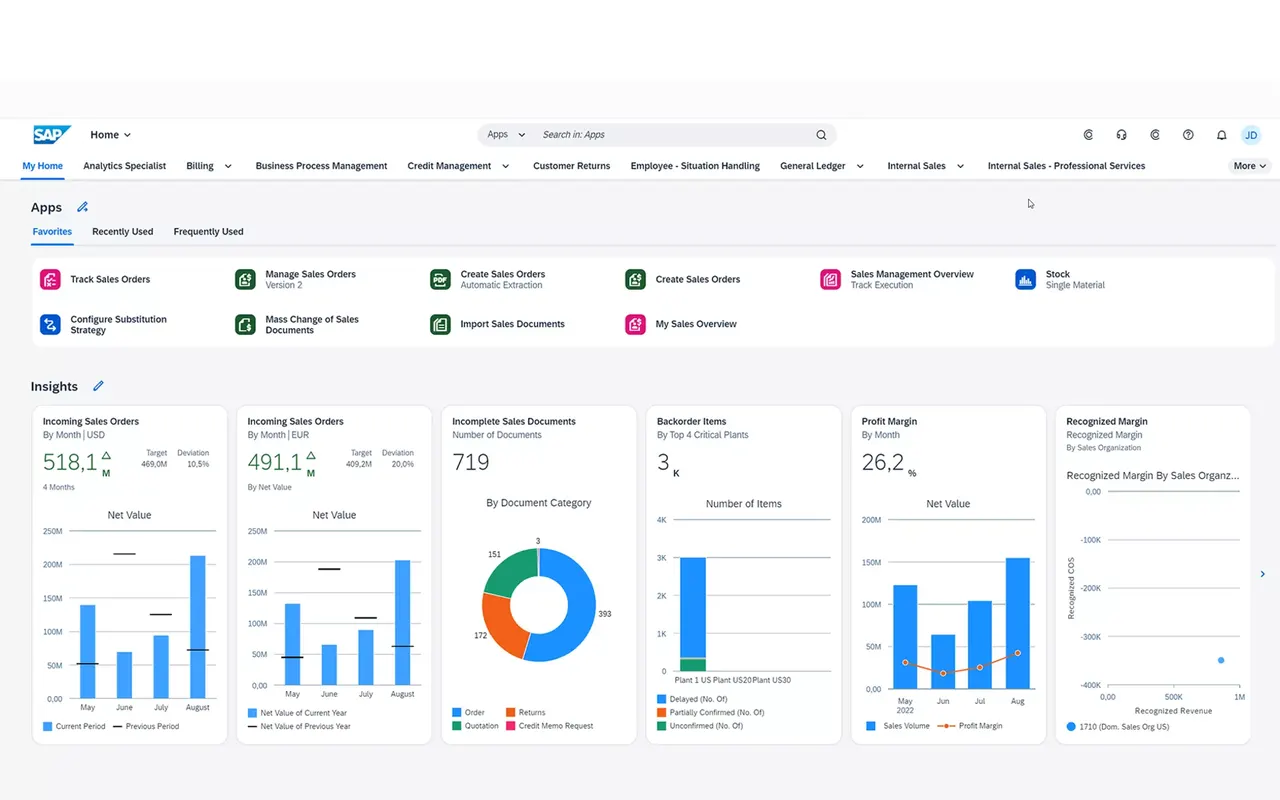Open the Employee - Situation Handling tab
Viewport: 1280px width, 800px height.
[x=695, y=166]
